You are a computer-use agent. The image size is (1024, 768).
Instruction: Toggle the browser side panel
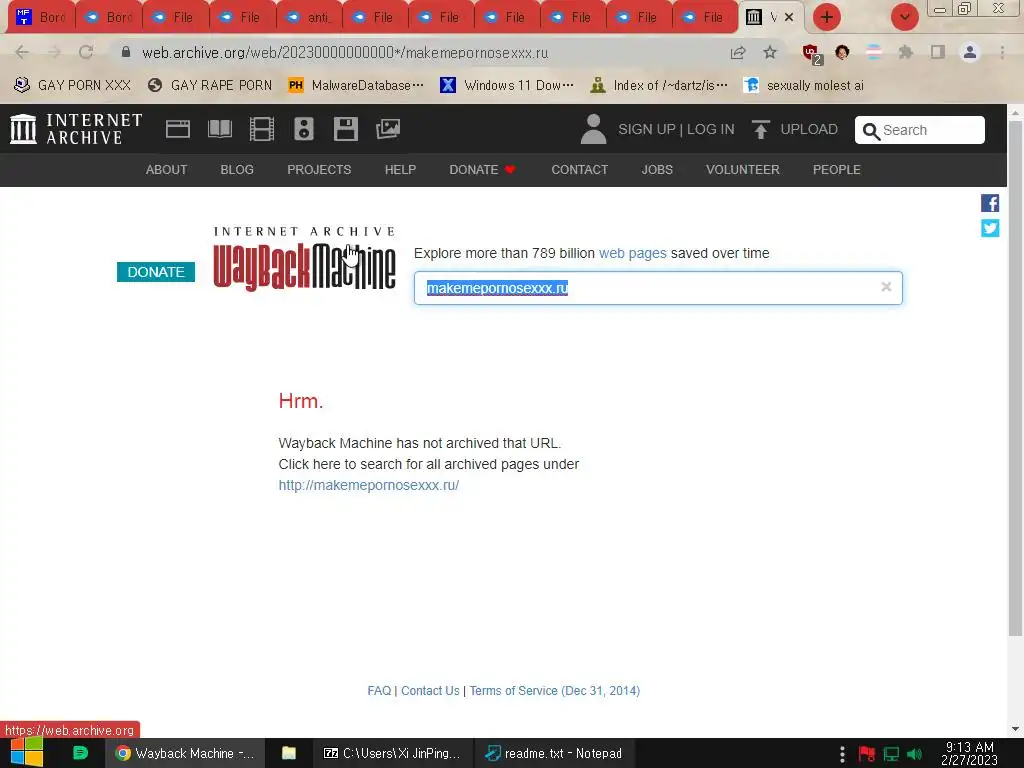click(x=938, y=52)
